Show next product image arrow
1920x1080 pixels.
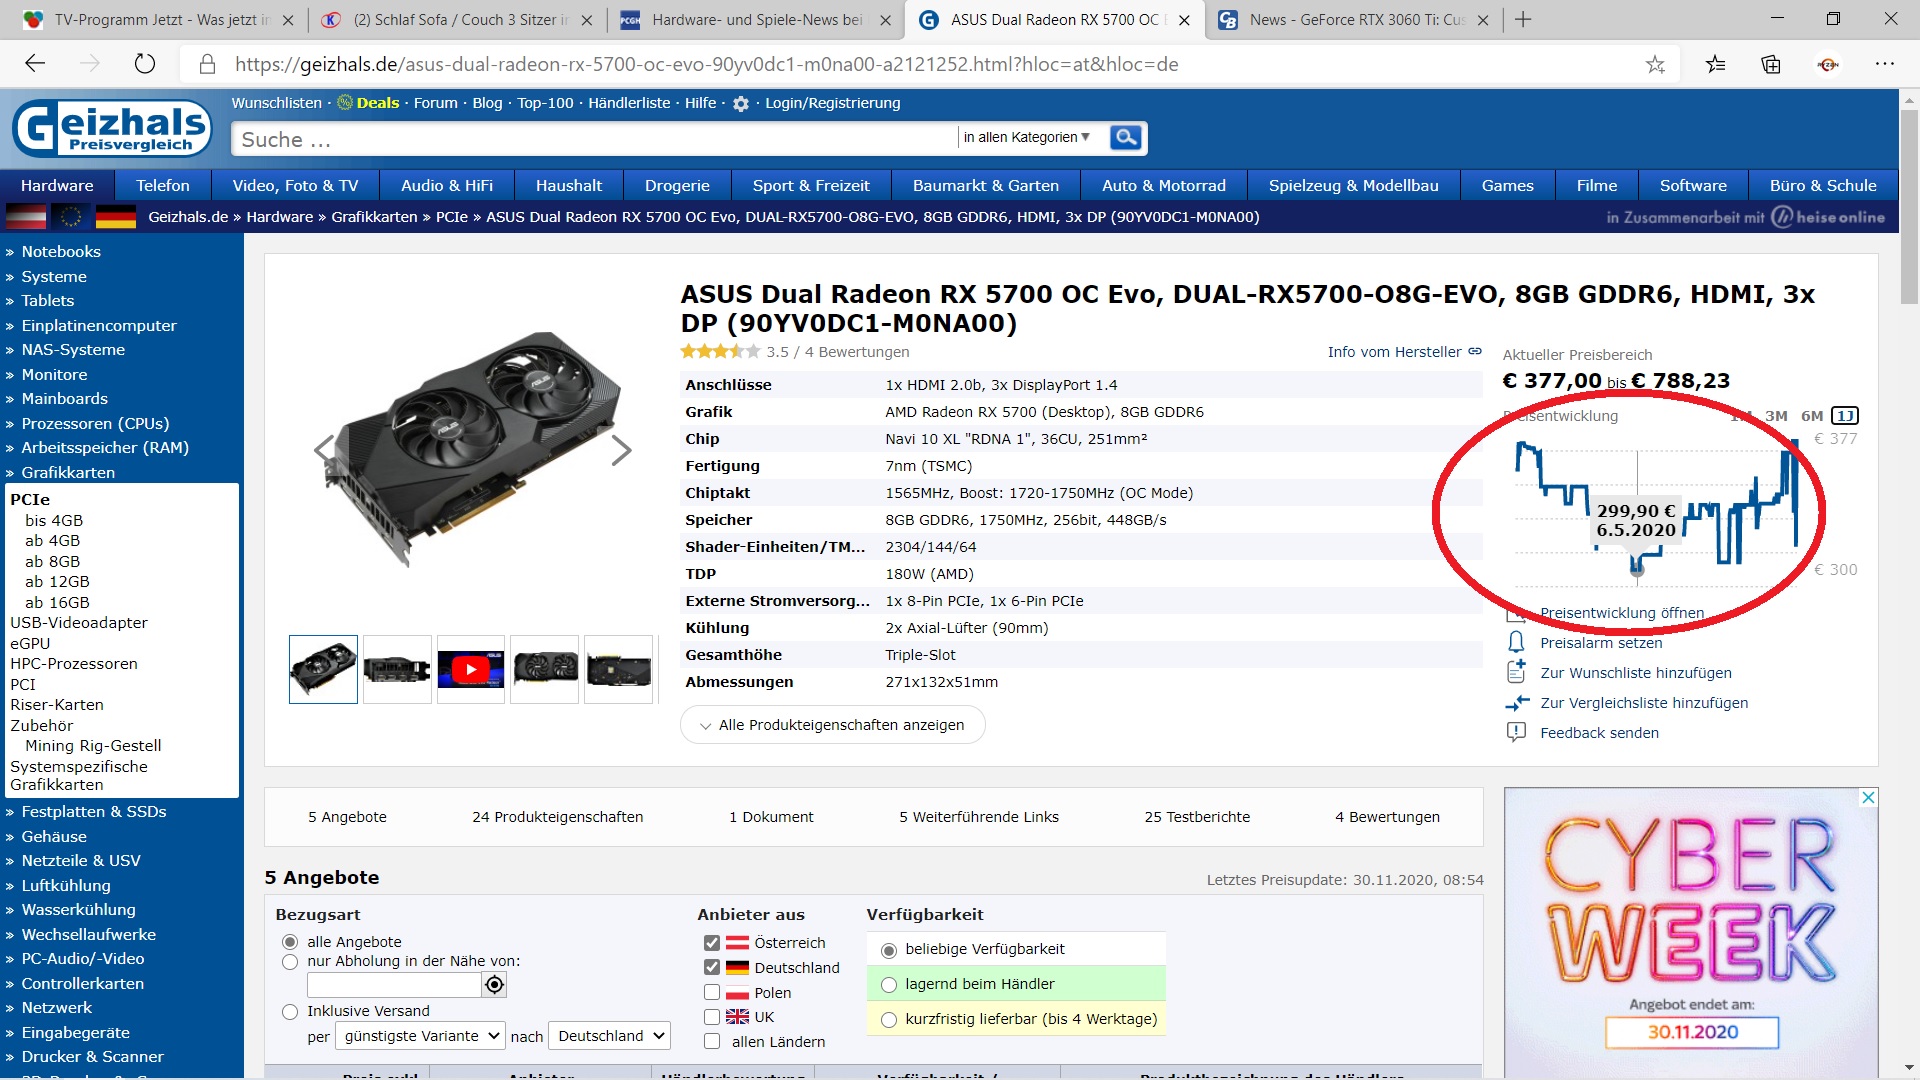click(x=621, y=450)
